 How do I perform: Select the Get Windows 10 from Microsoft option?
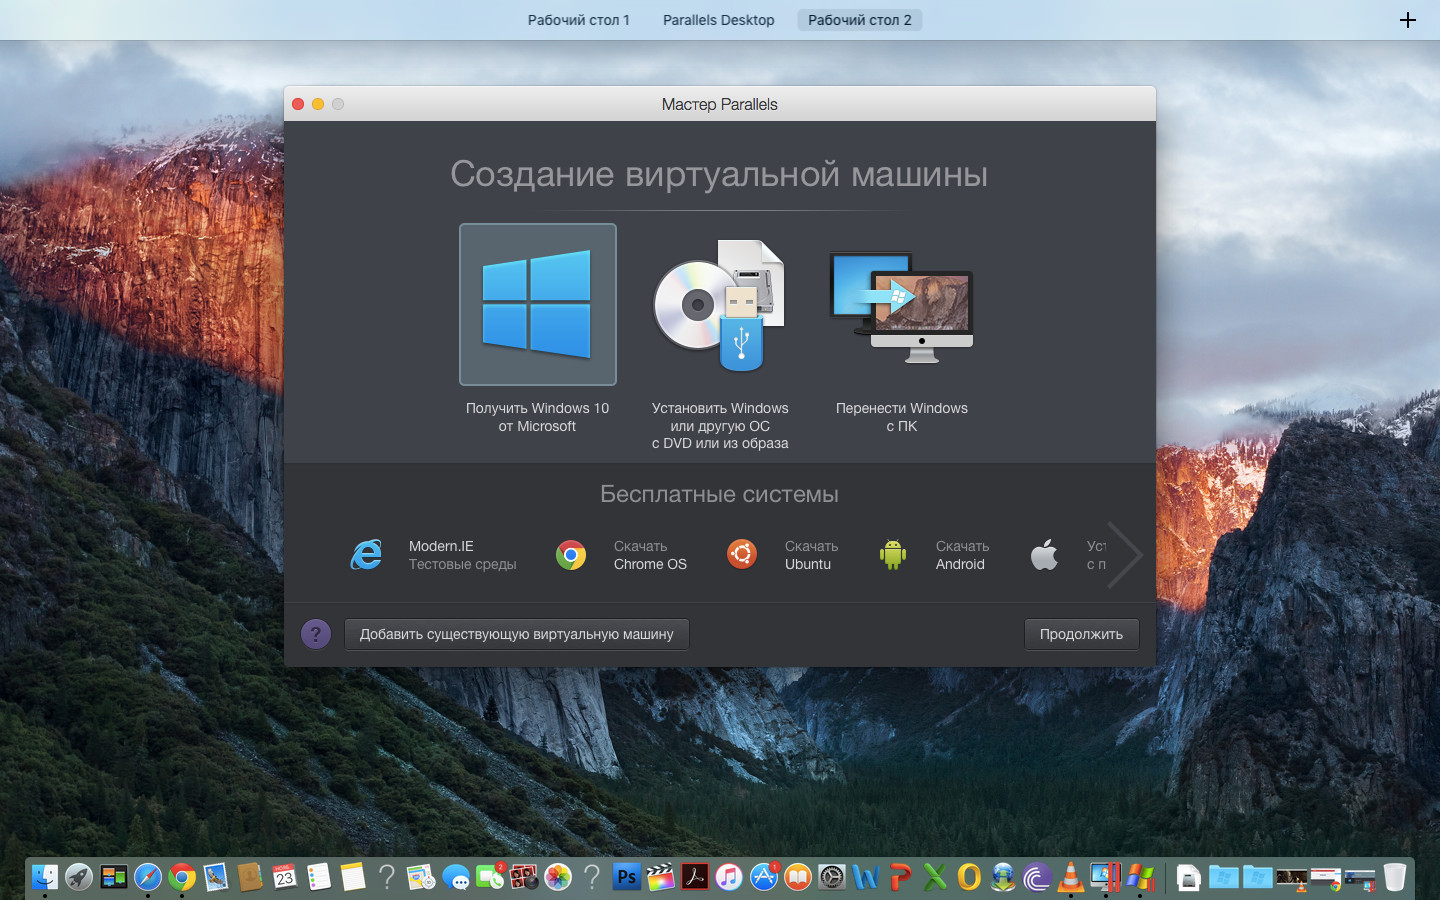(538, 305)
